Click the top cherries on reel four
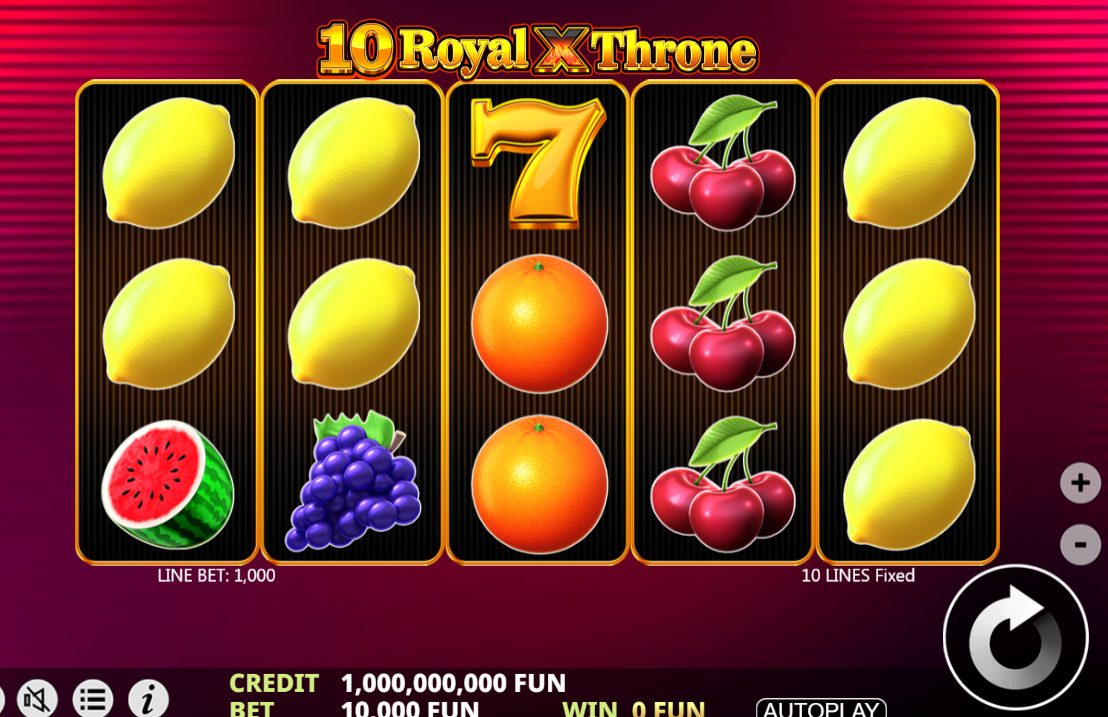The image size is (1108, 717). pos(723,163)
